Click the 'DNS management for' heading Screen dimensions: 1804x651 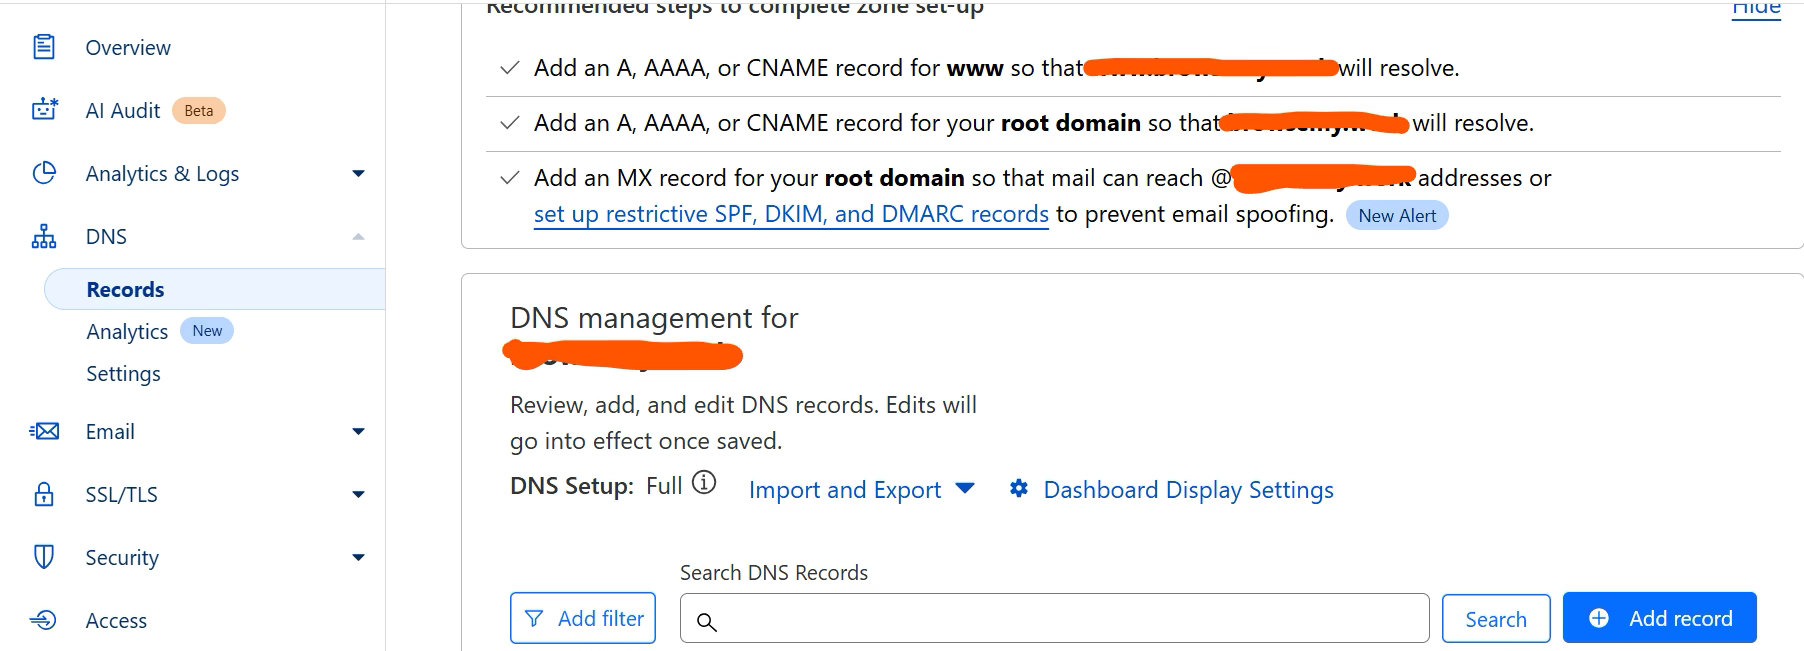[x=654, y=318]
